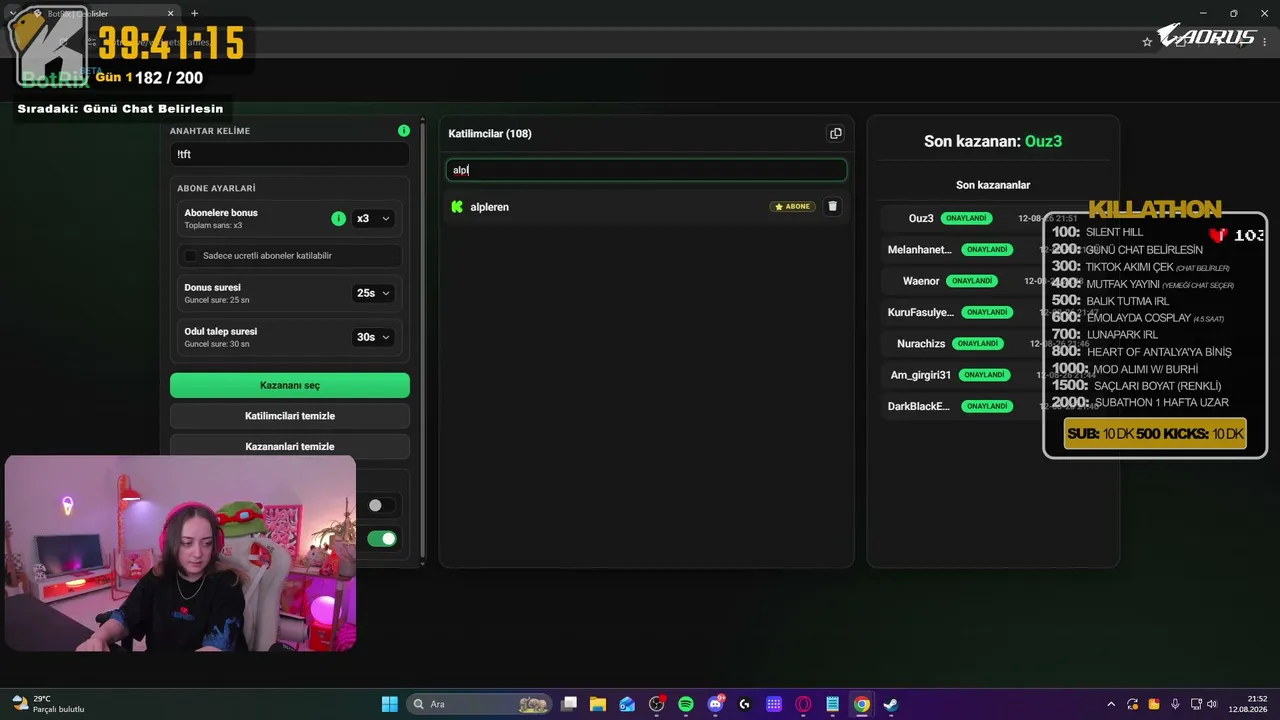Click the Kick logo next to alpleren

pyautogui.click(x=457, y=207)
